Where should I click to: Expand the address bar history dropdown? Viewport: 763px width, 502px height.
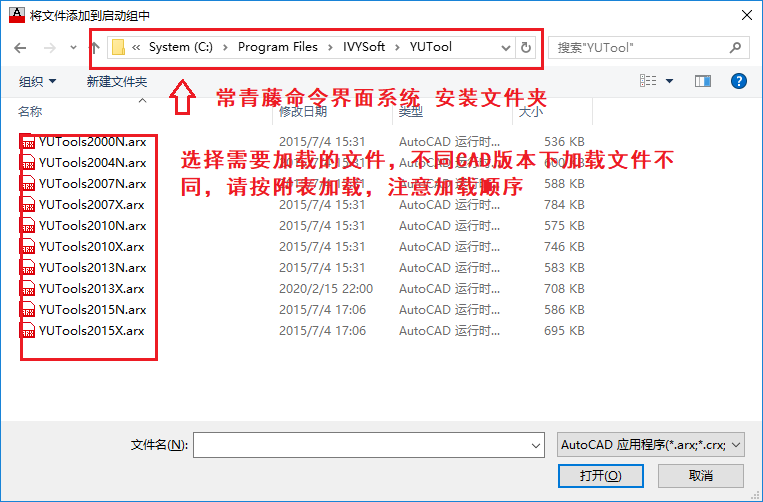506,48
